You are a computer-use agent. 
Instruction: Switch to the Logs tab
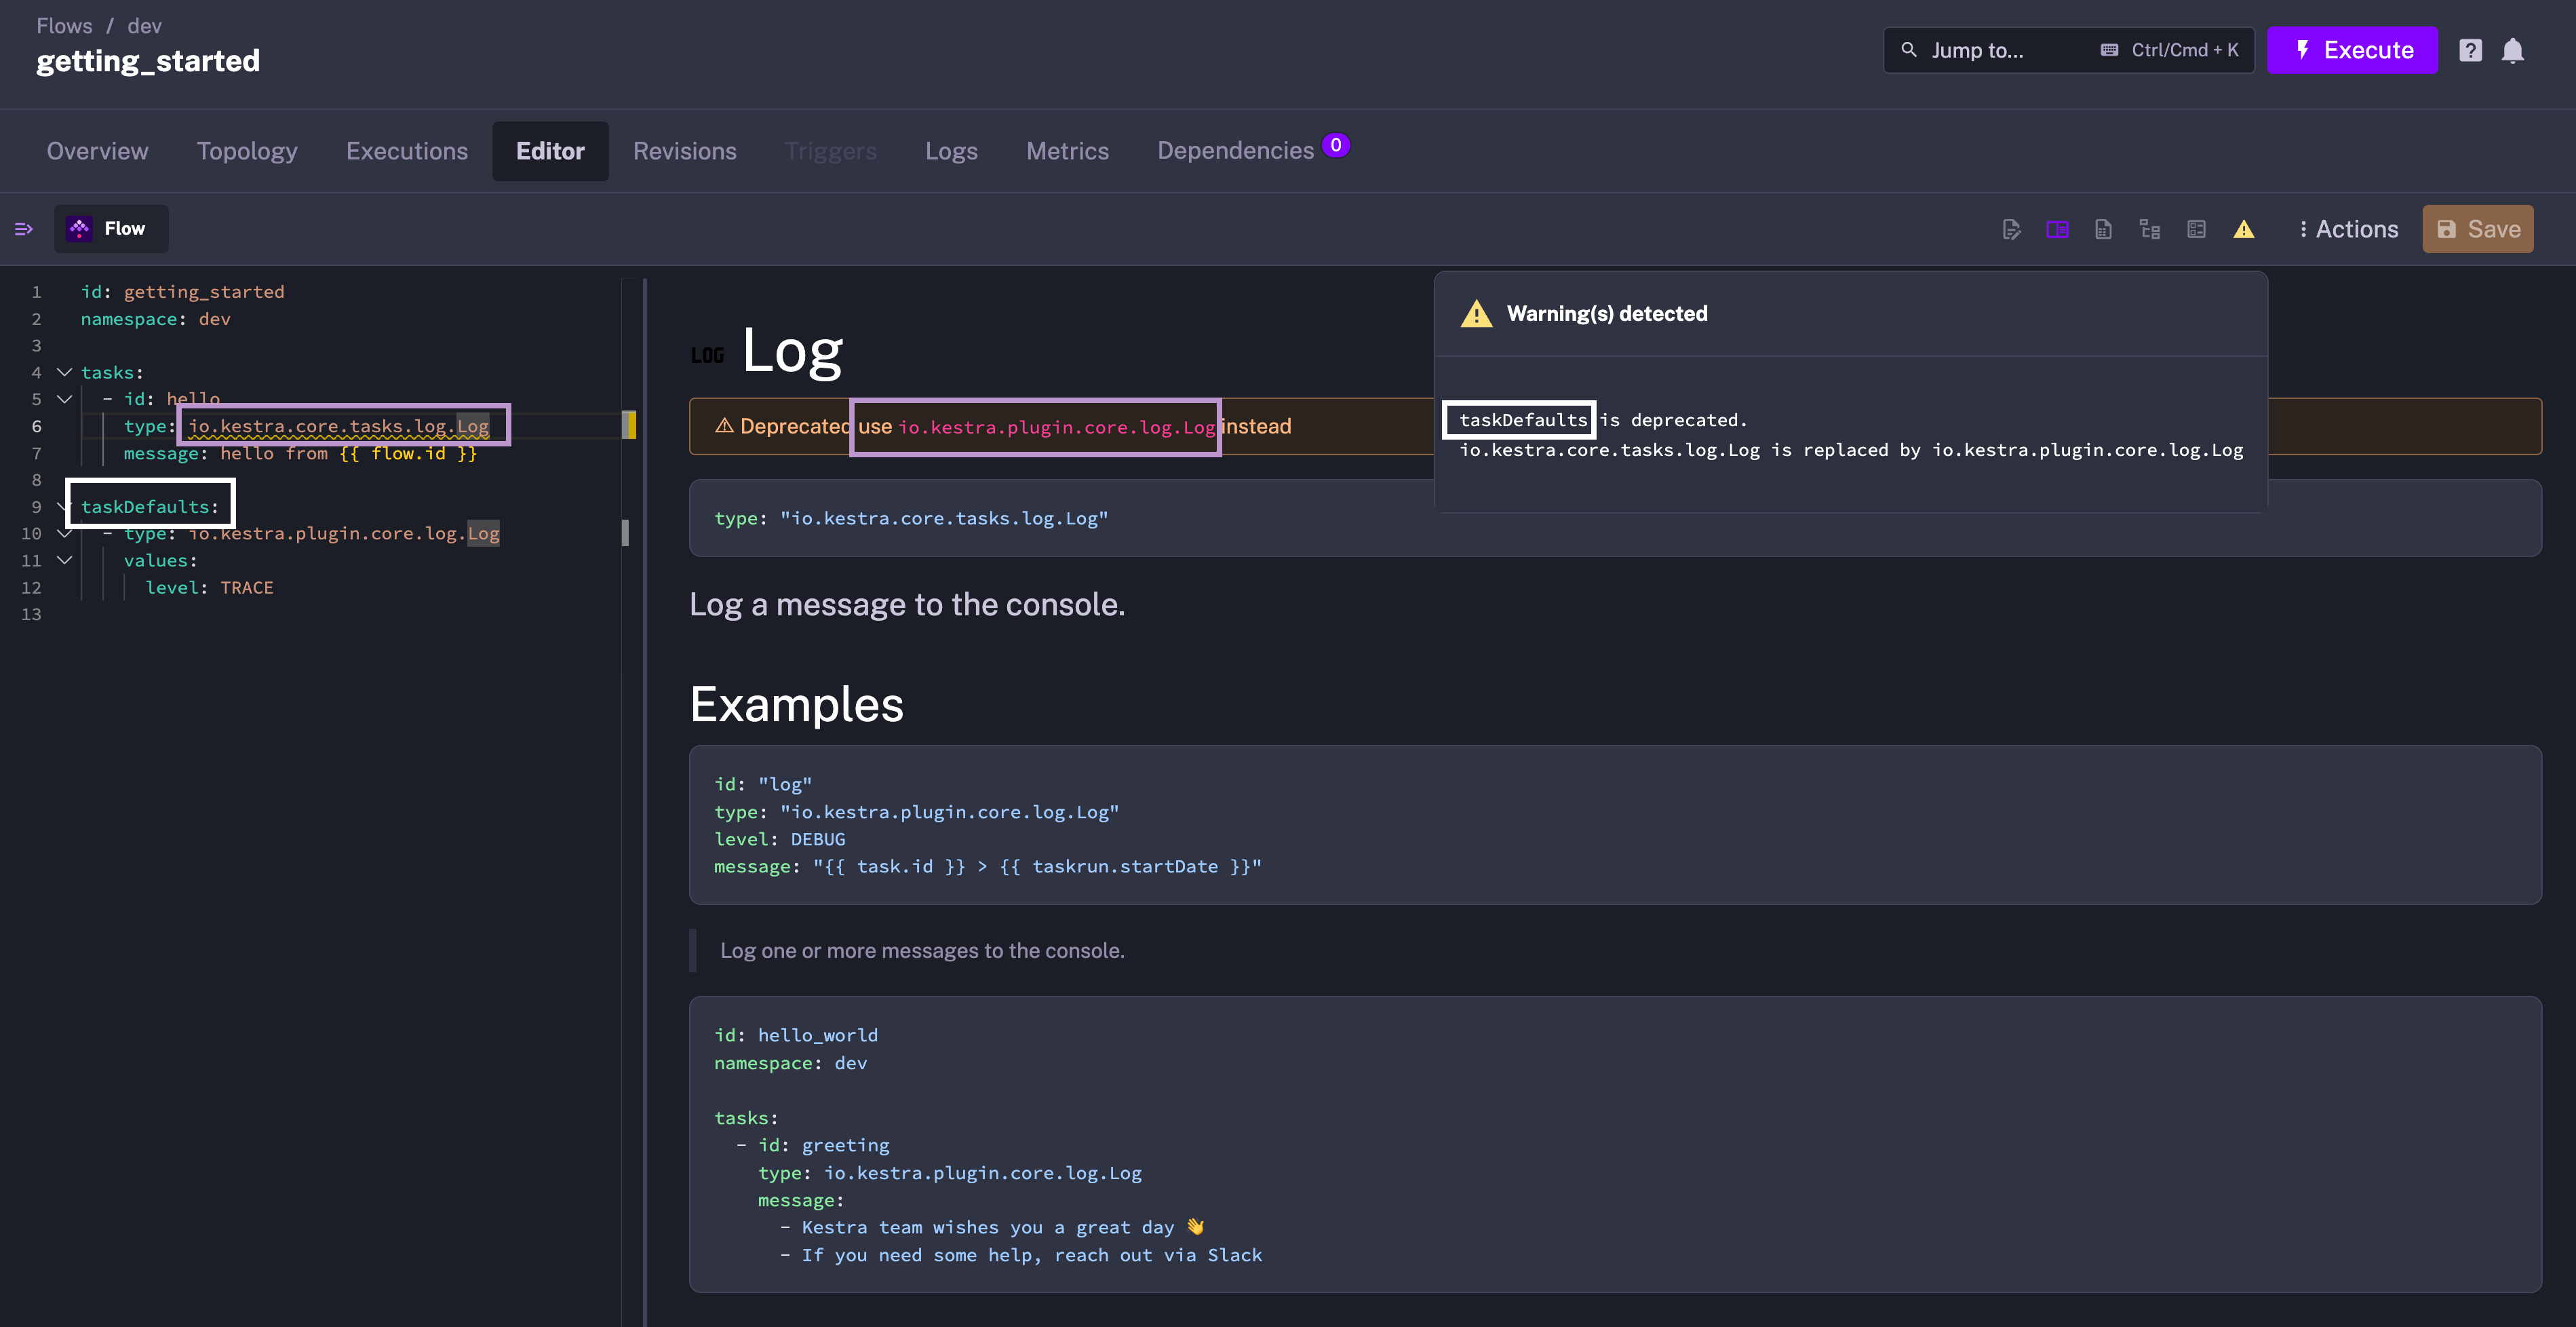point(950,151)
